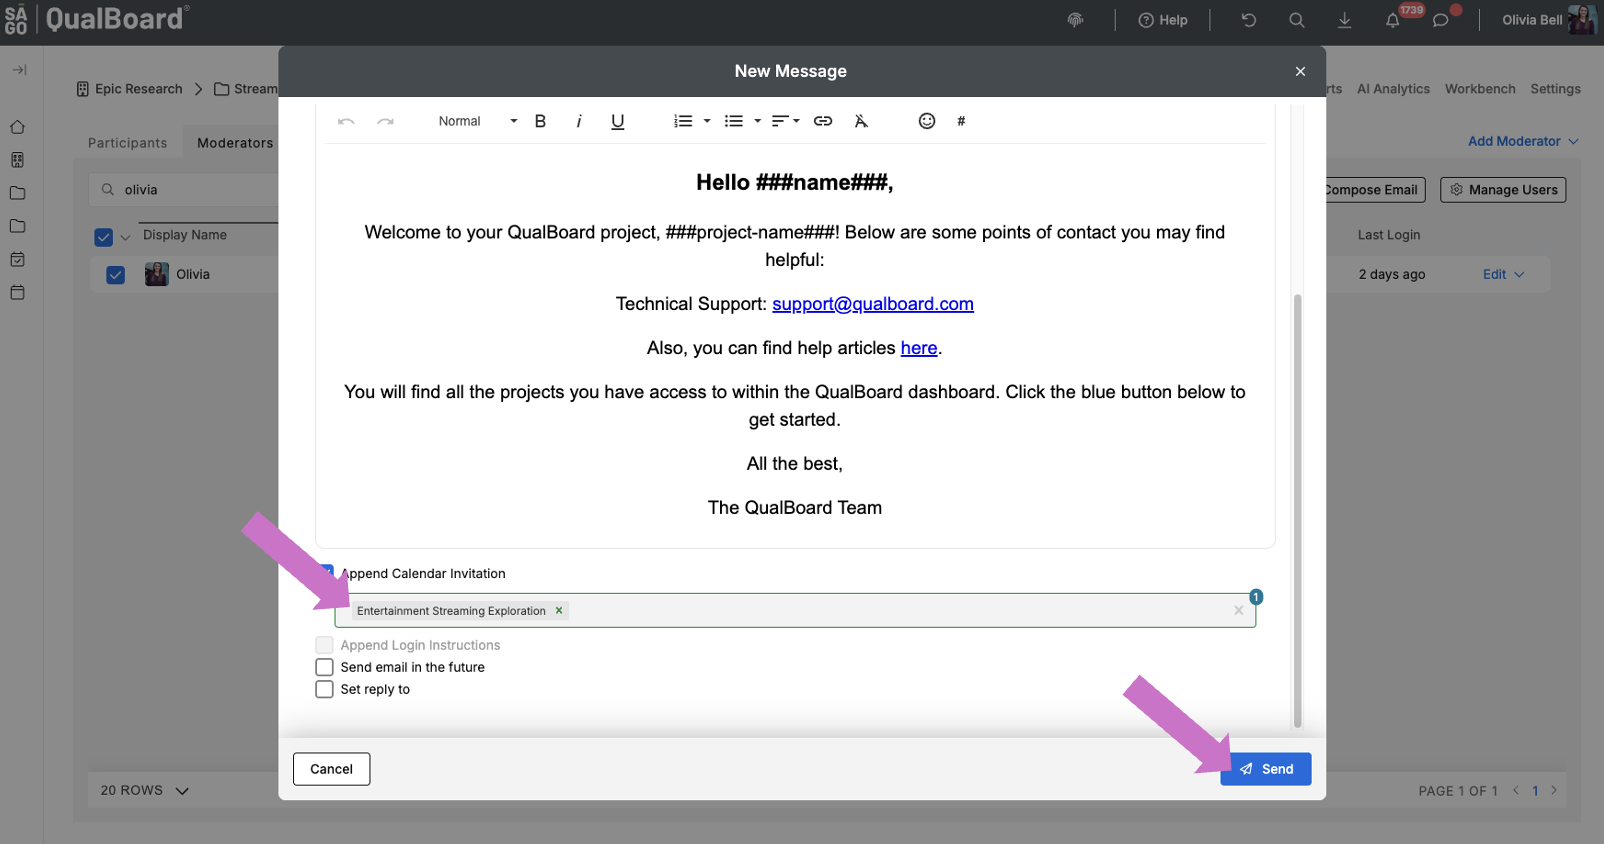Open the emoji picker

click(x=927, y=121)
